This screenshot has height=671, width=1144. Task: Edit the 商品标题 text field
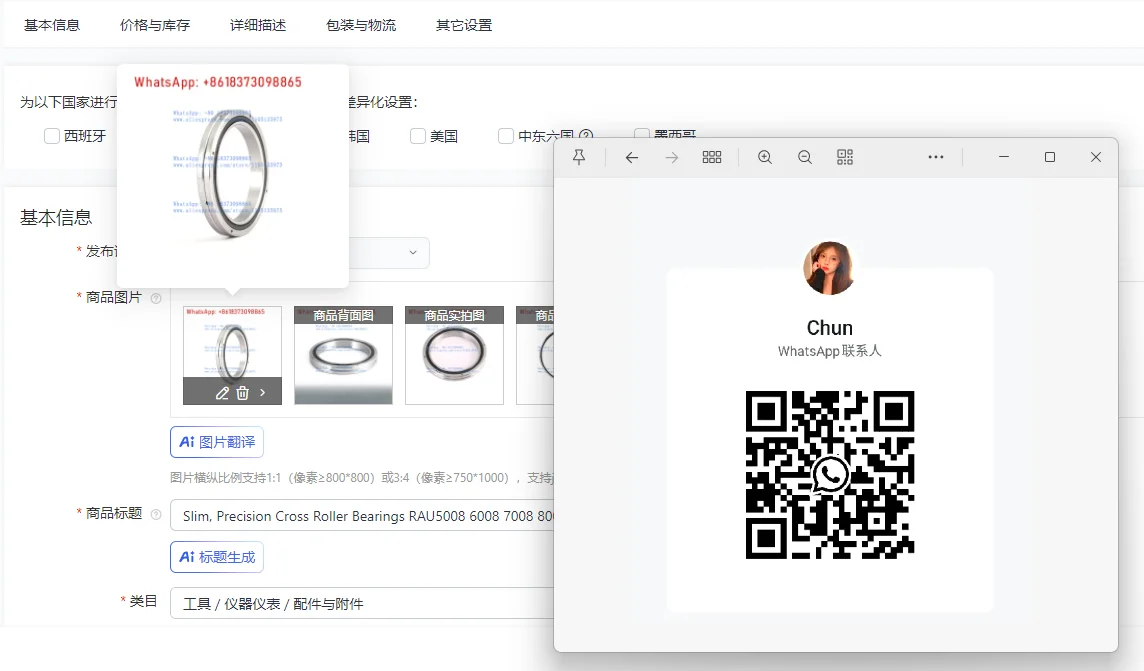point(363,516)
